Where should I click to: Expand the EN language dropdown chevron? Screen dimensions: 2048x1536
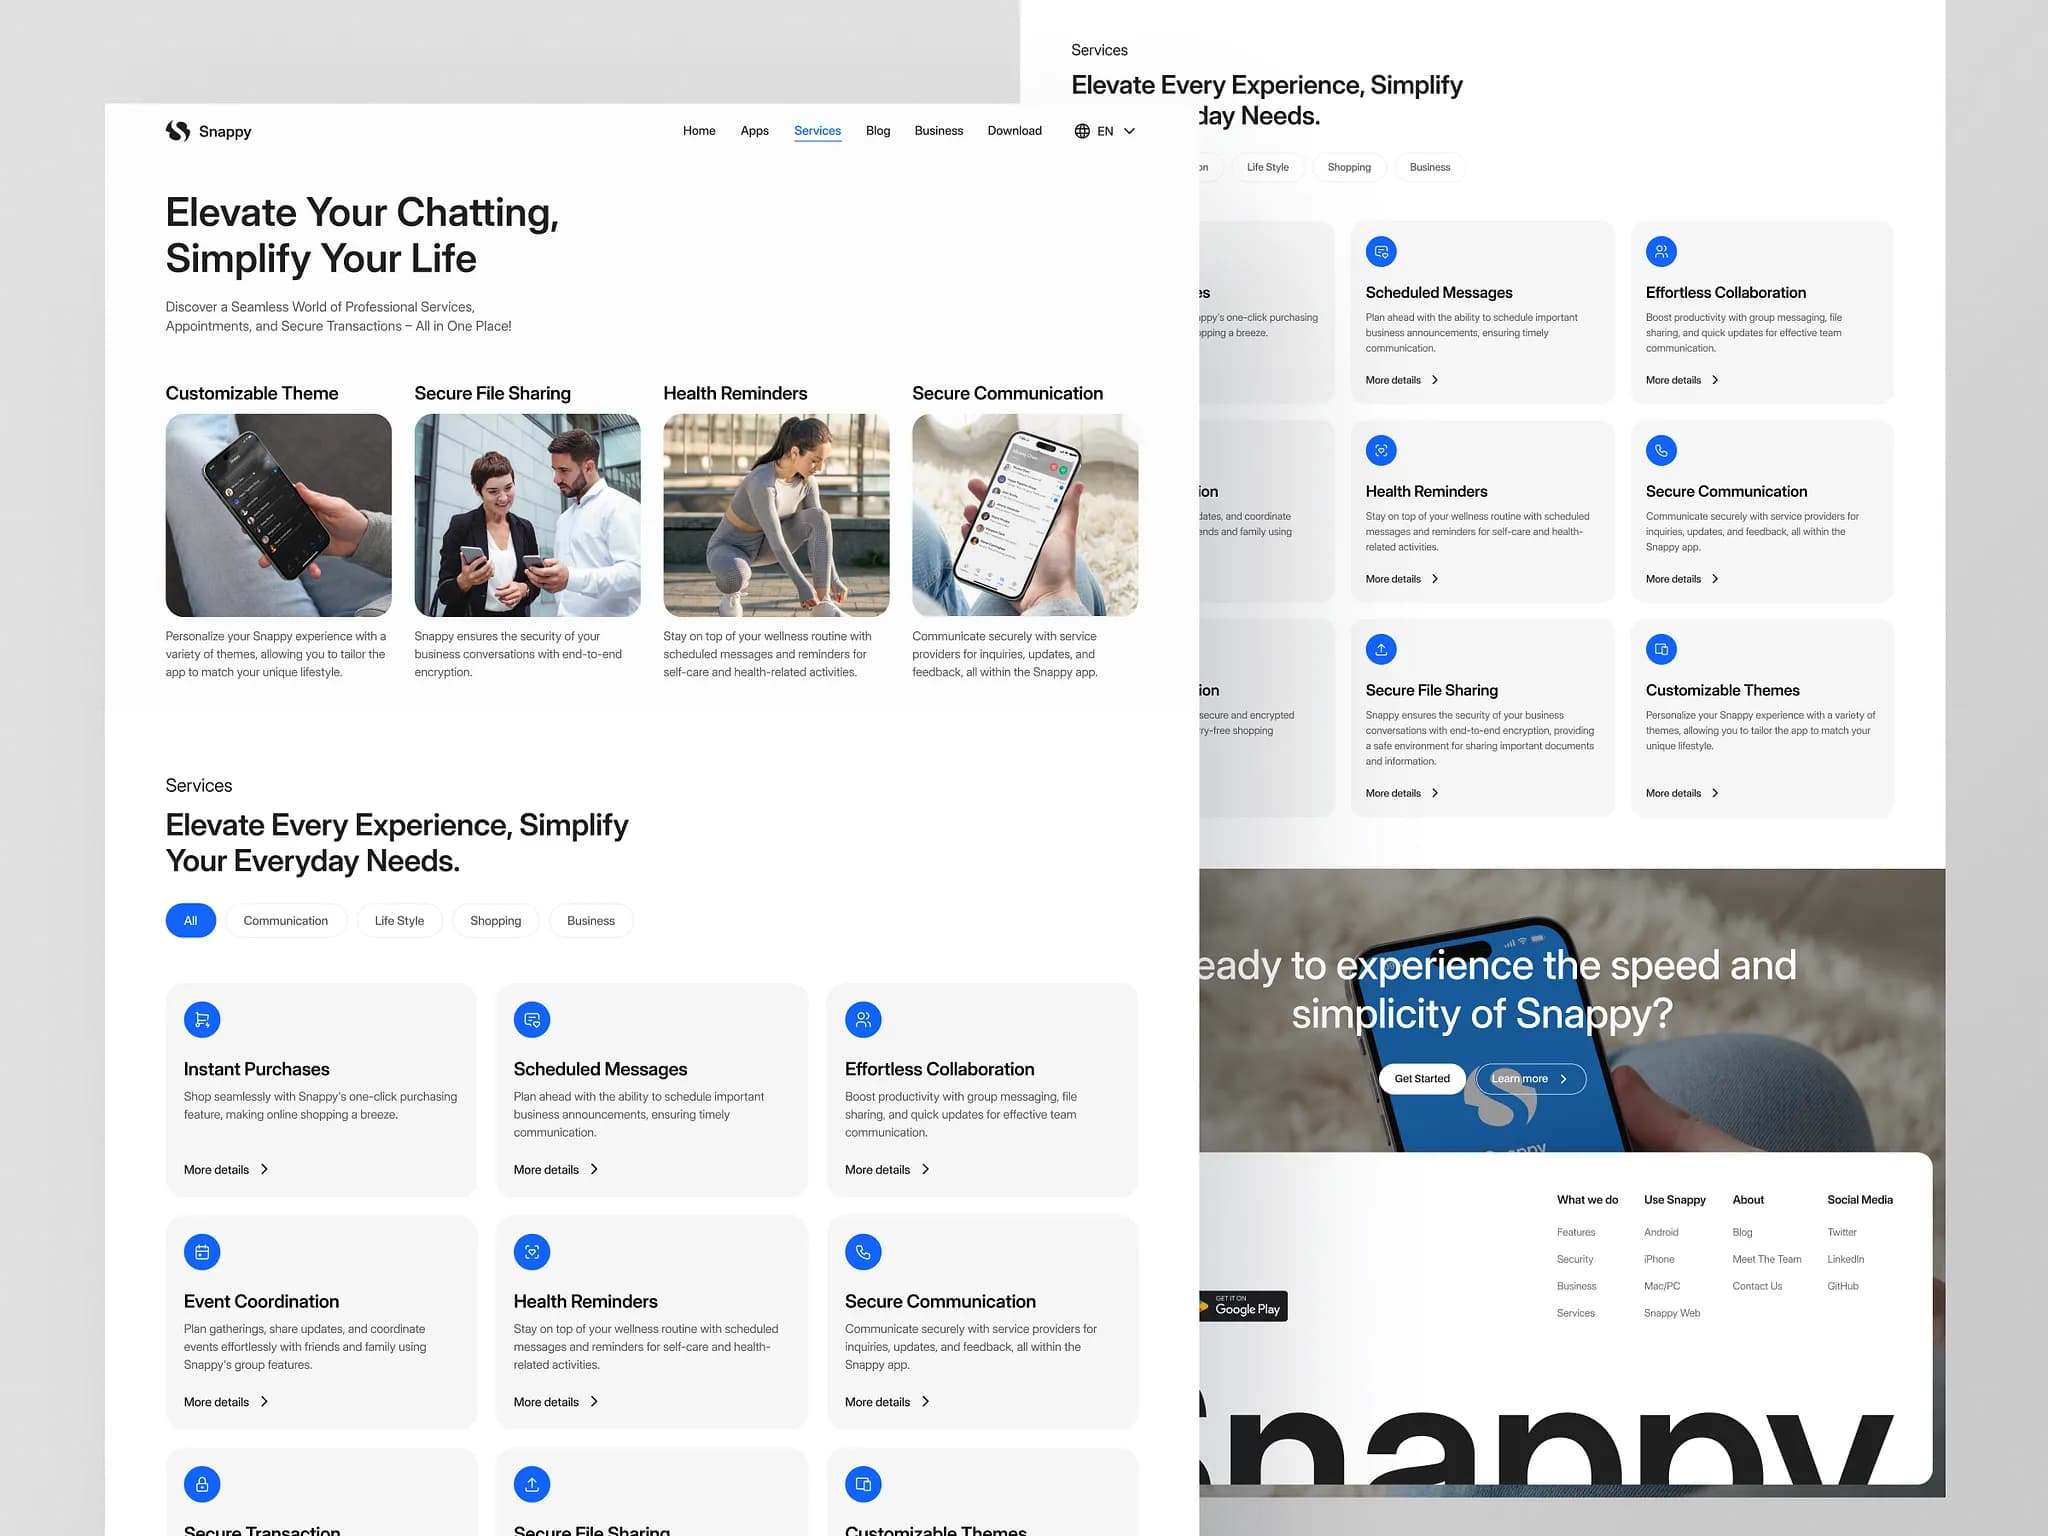tap(1129, 131)
